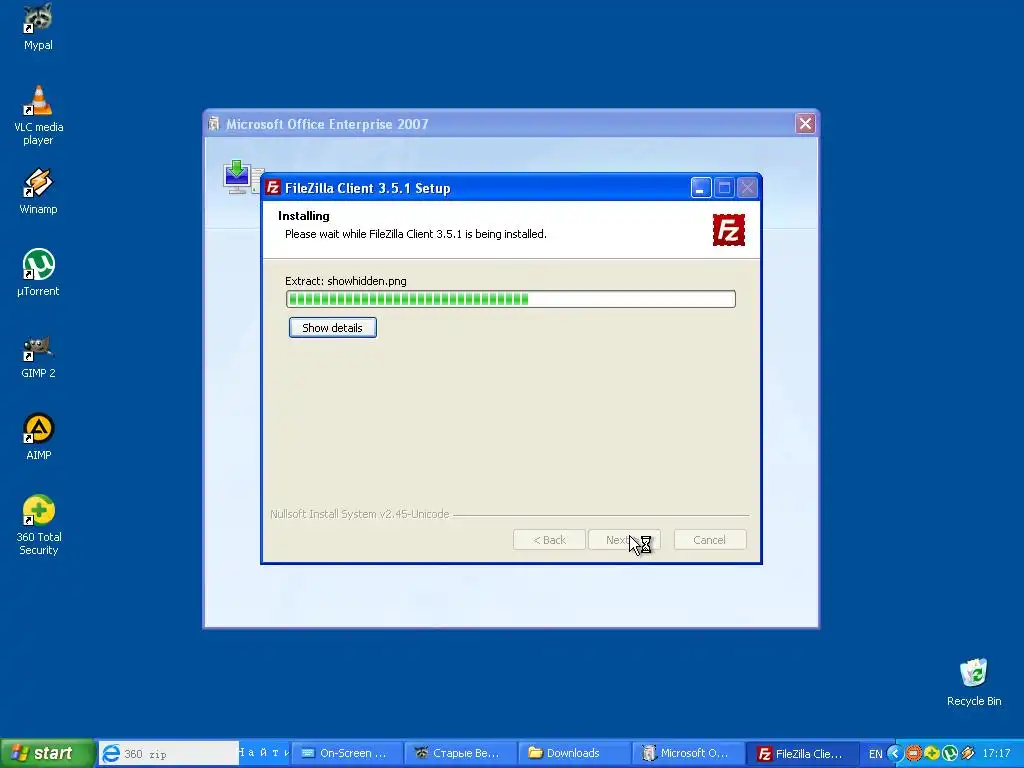Click the Extract: showhidden.png status text
This screenshot has width=1024, height=768.
tap(345, 281)
